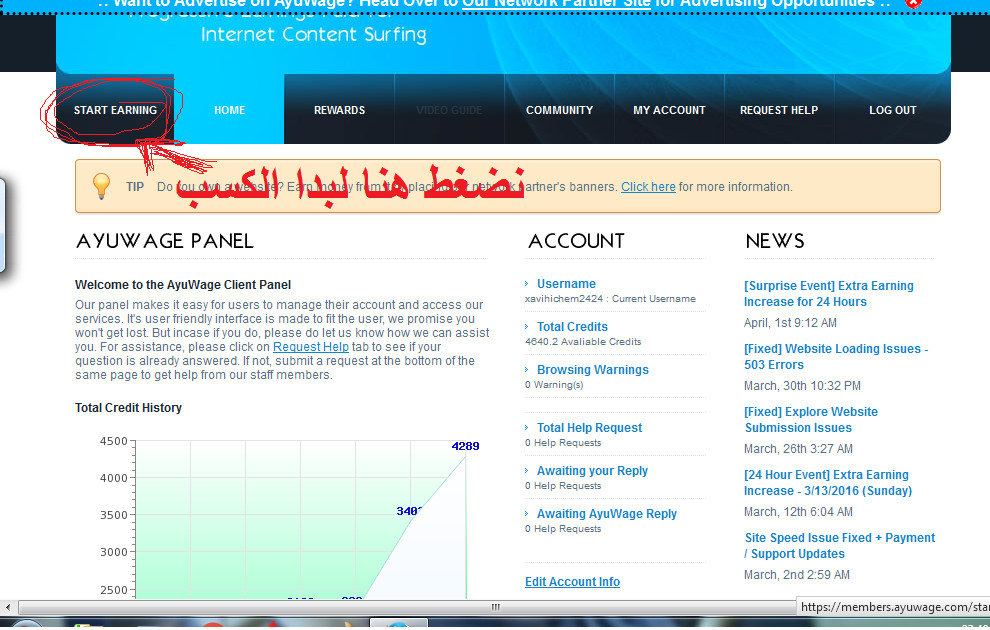Open the REQUEST HELP tab

[x=779, y=110]
